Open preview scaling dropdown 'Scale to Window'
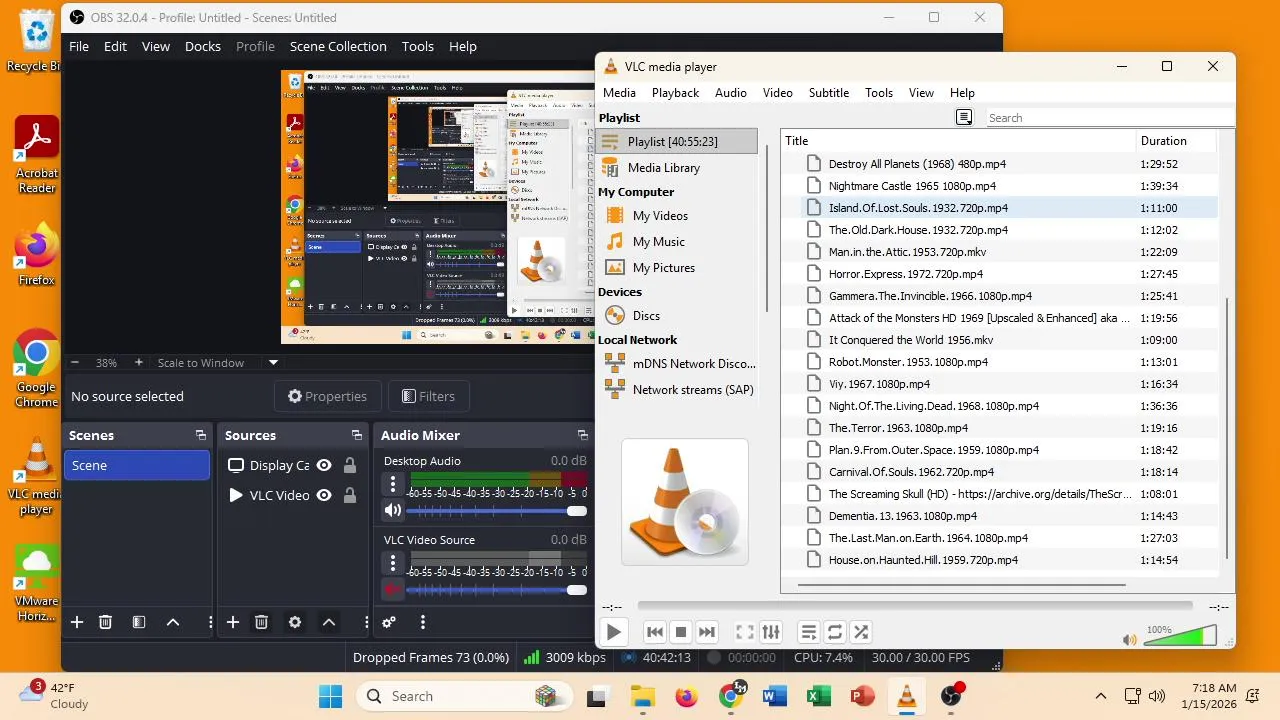The height and width of the screenshot is (720, 1280). (x=218, y=363)
